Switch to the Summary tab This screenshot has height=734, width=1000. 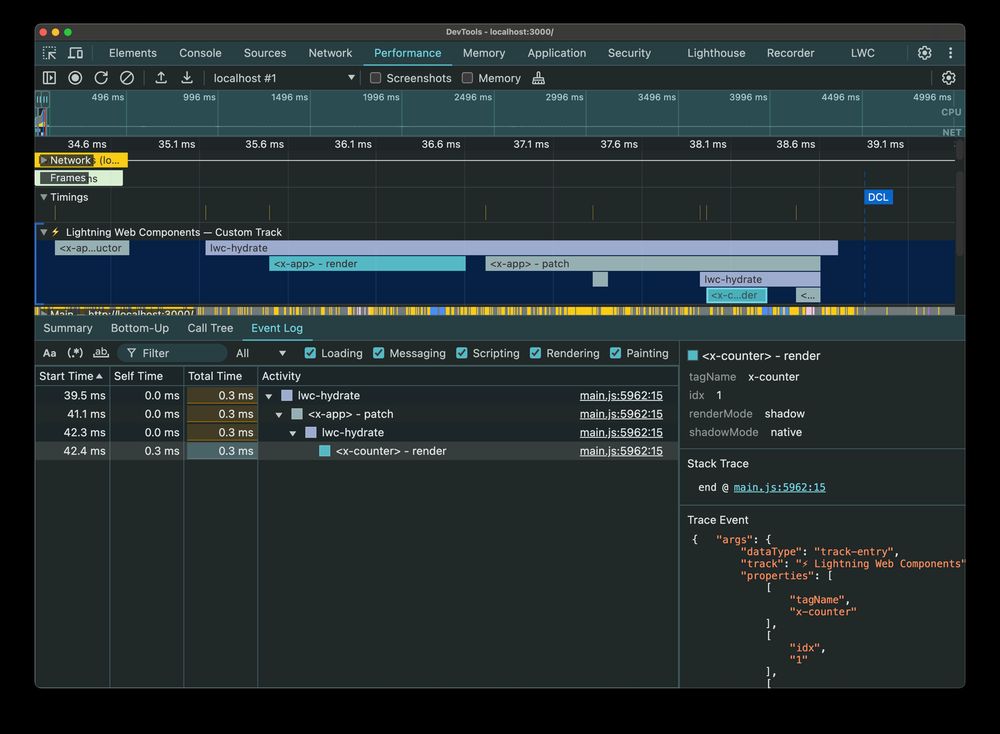[x=68, y=328]
